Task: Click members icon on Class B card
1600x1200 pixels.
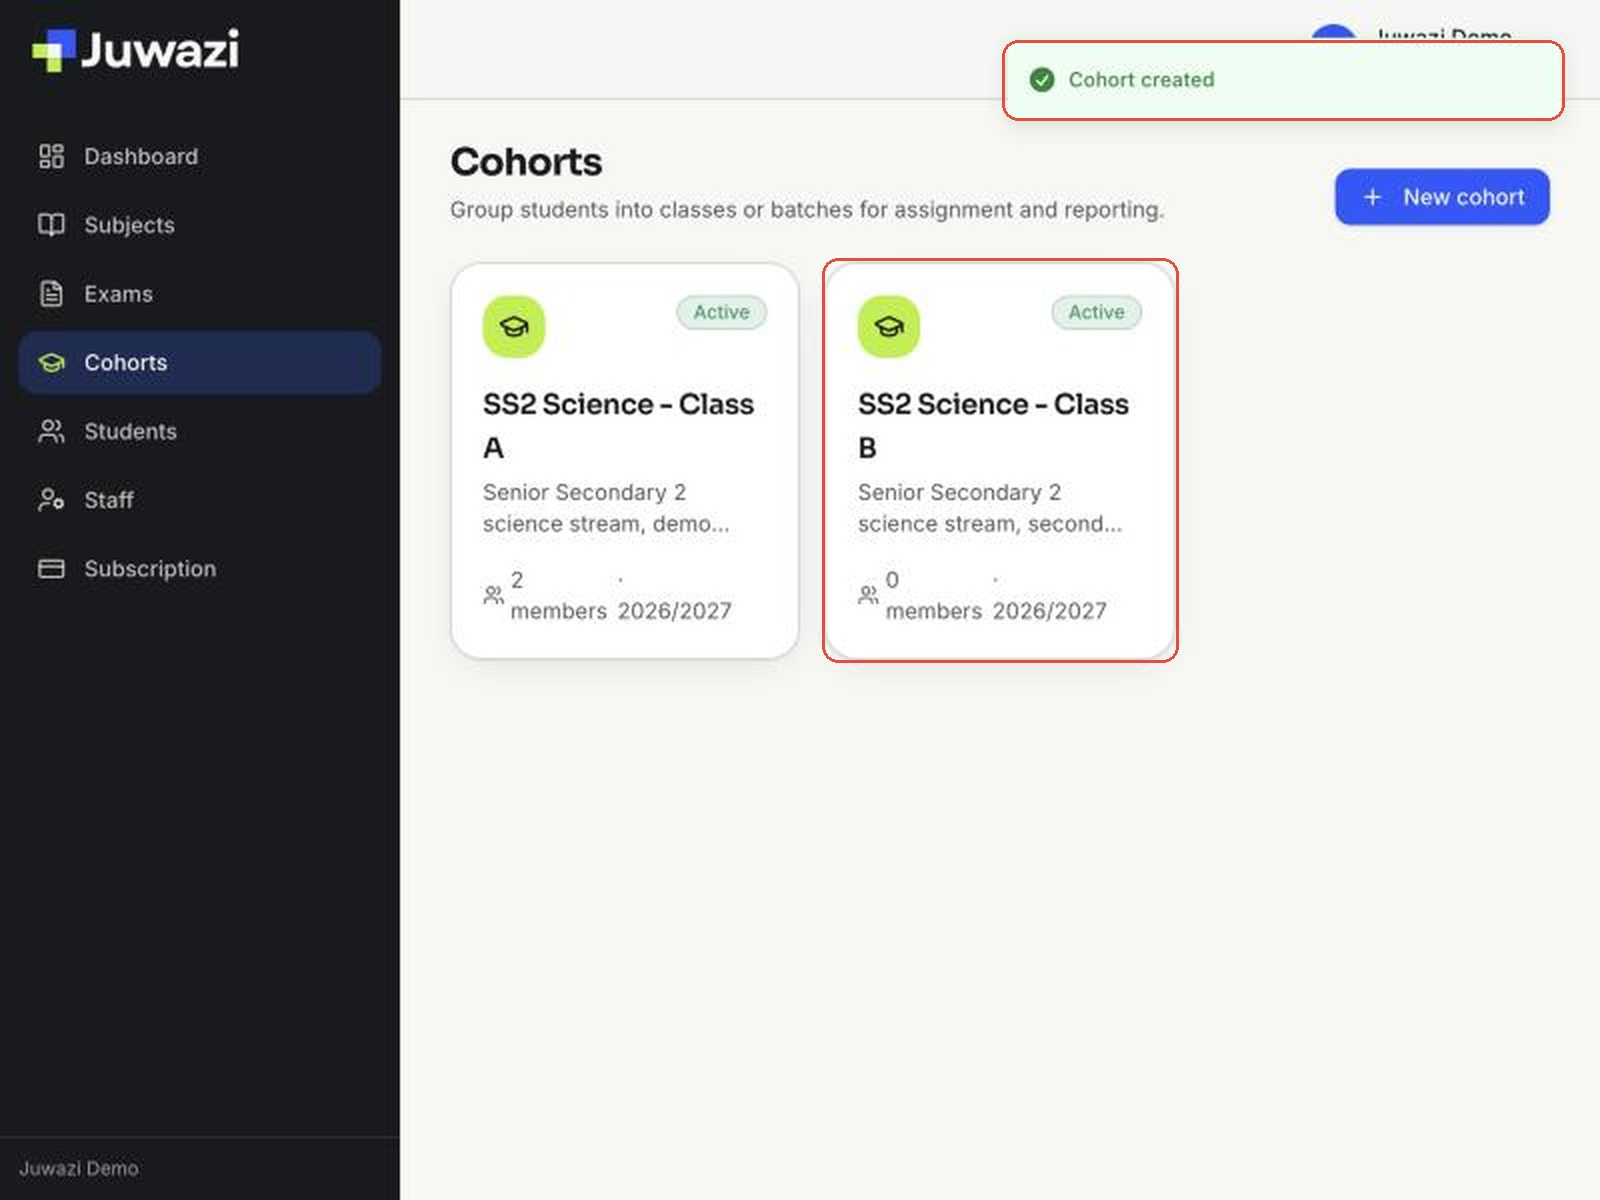Action: tap(868, 595)
